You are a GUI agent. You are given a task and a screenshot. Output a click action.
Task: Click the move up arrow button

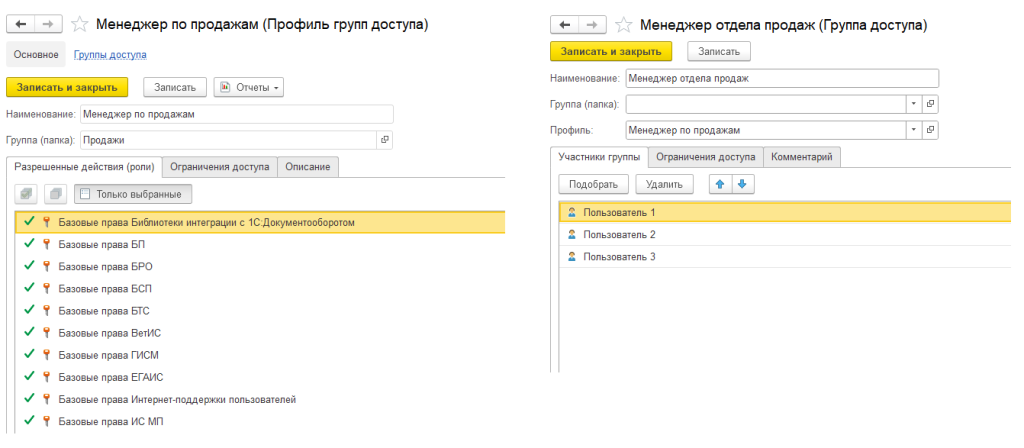(x=719, y=184)
